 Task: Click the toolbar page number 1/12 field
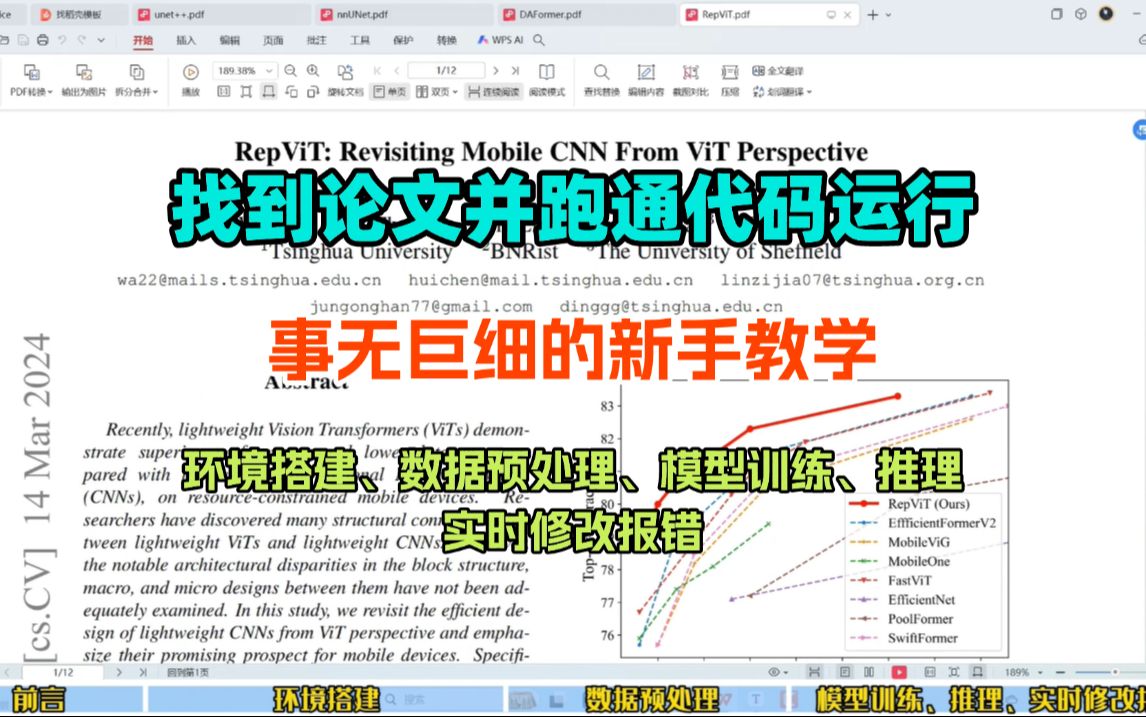tap(447, 71)
